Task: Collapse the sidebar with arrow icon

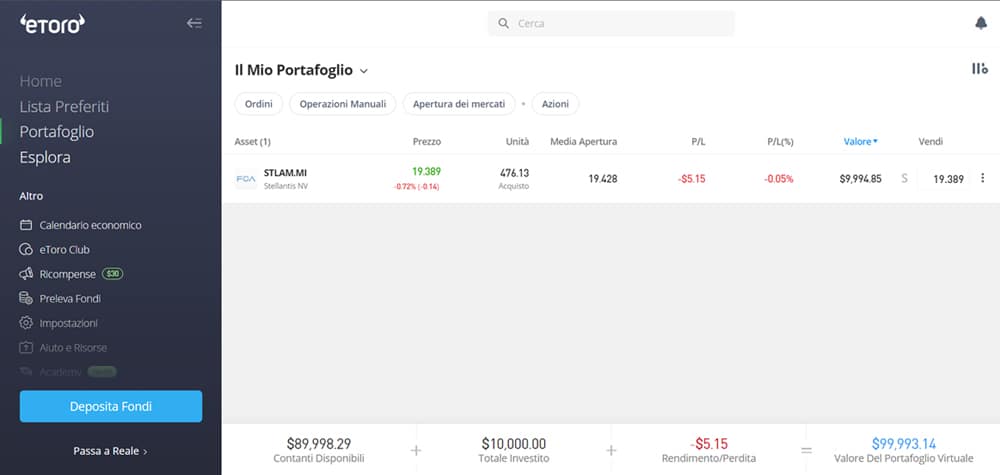Action: coord(194,24)
